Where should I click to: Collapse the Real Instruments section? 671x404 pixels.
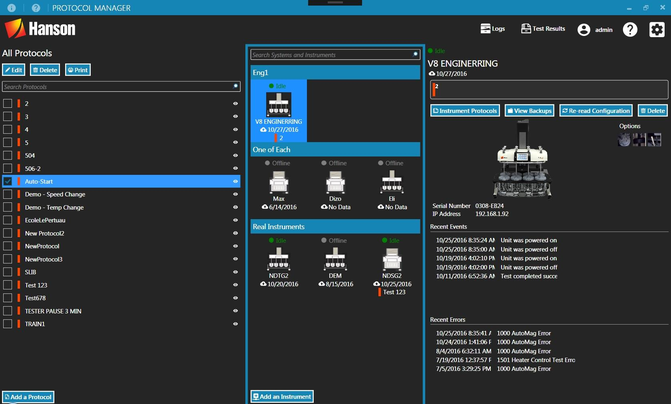[x=335, y=227]
